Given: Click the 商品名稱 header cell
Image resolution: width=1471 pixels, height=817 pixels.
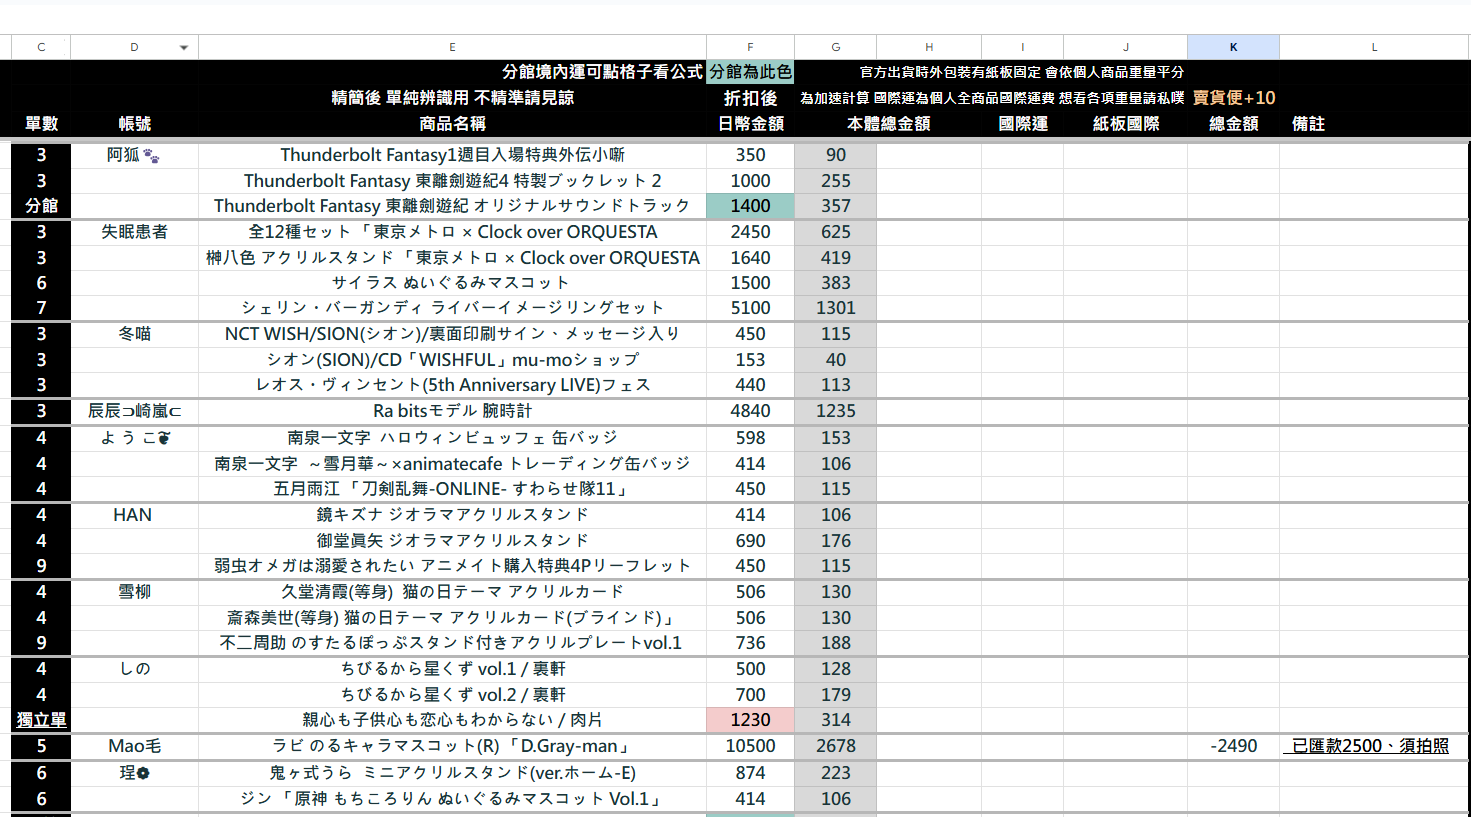Looking at the screenshot, I should (x=452, y=124).
